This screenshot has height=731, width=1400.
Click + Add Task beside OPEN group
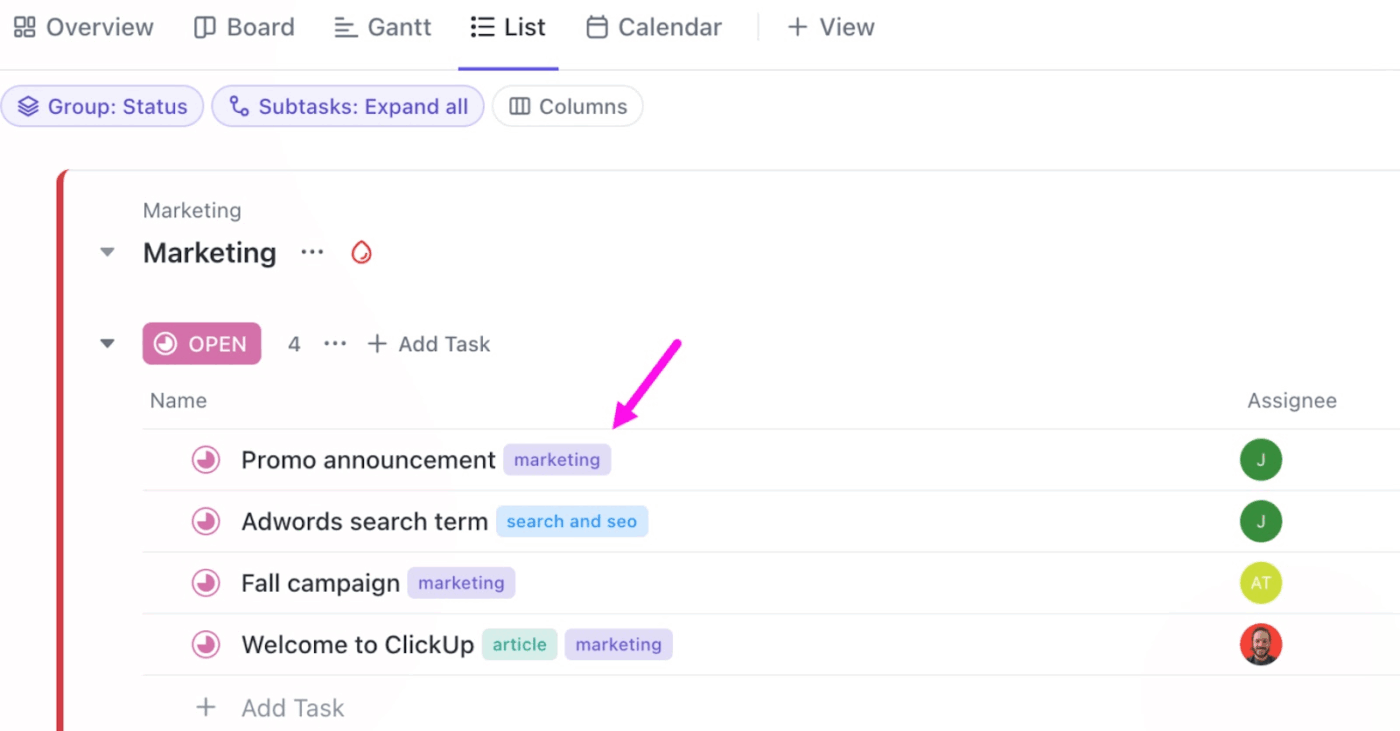coord(429,344)
